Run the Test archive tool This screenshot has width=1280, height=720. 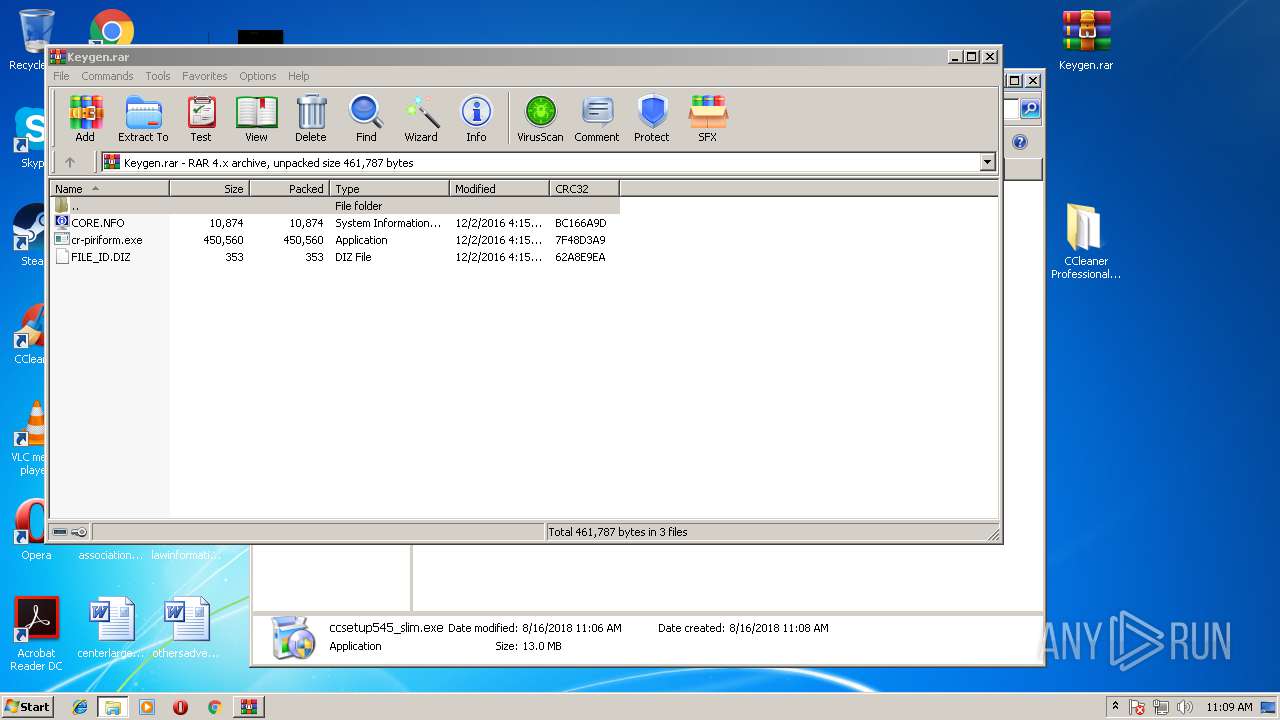coord(201,119)
